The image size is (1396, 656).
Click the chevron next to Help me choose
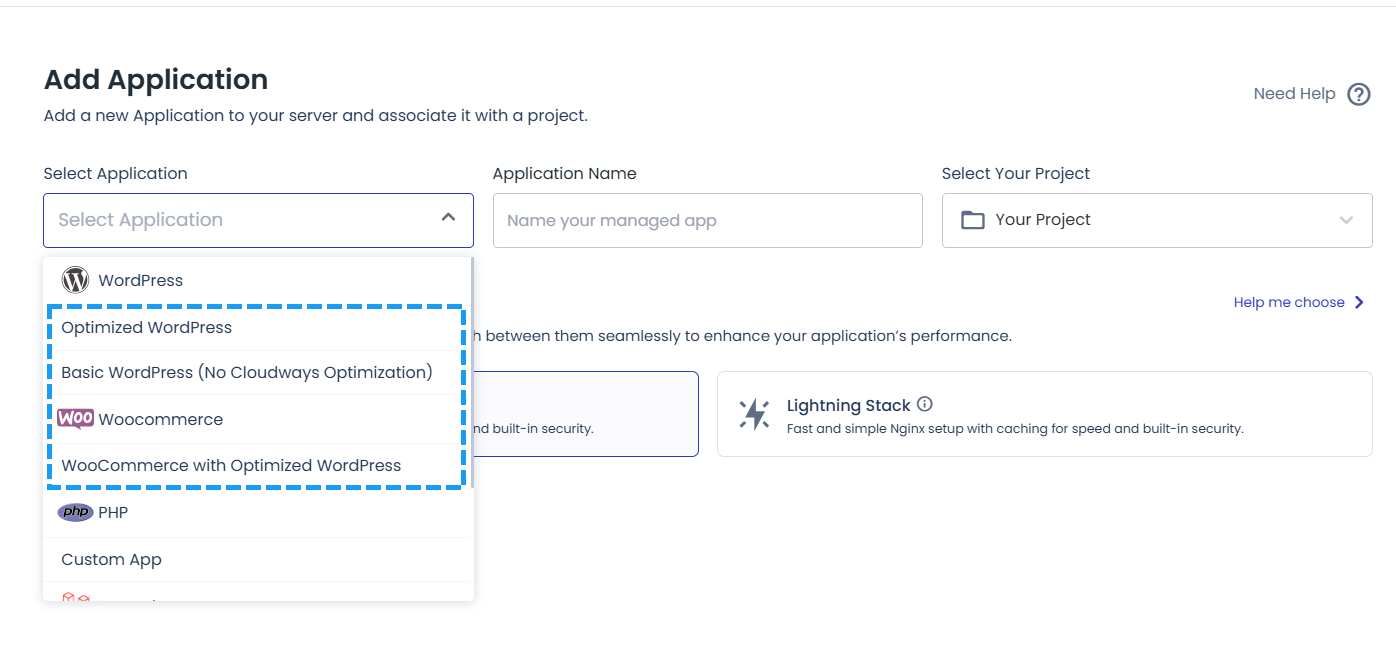coord(1359,302)
